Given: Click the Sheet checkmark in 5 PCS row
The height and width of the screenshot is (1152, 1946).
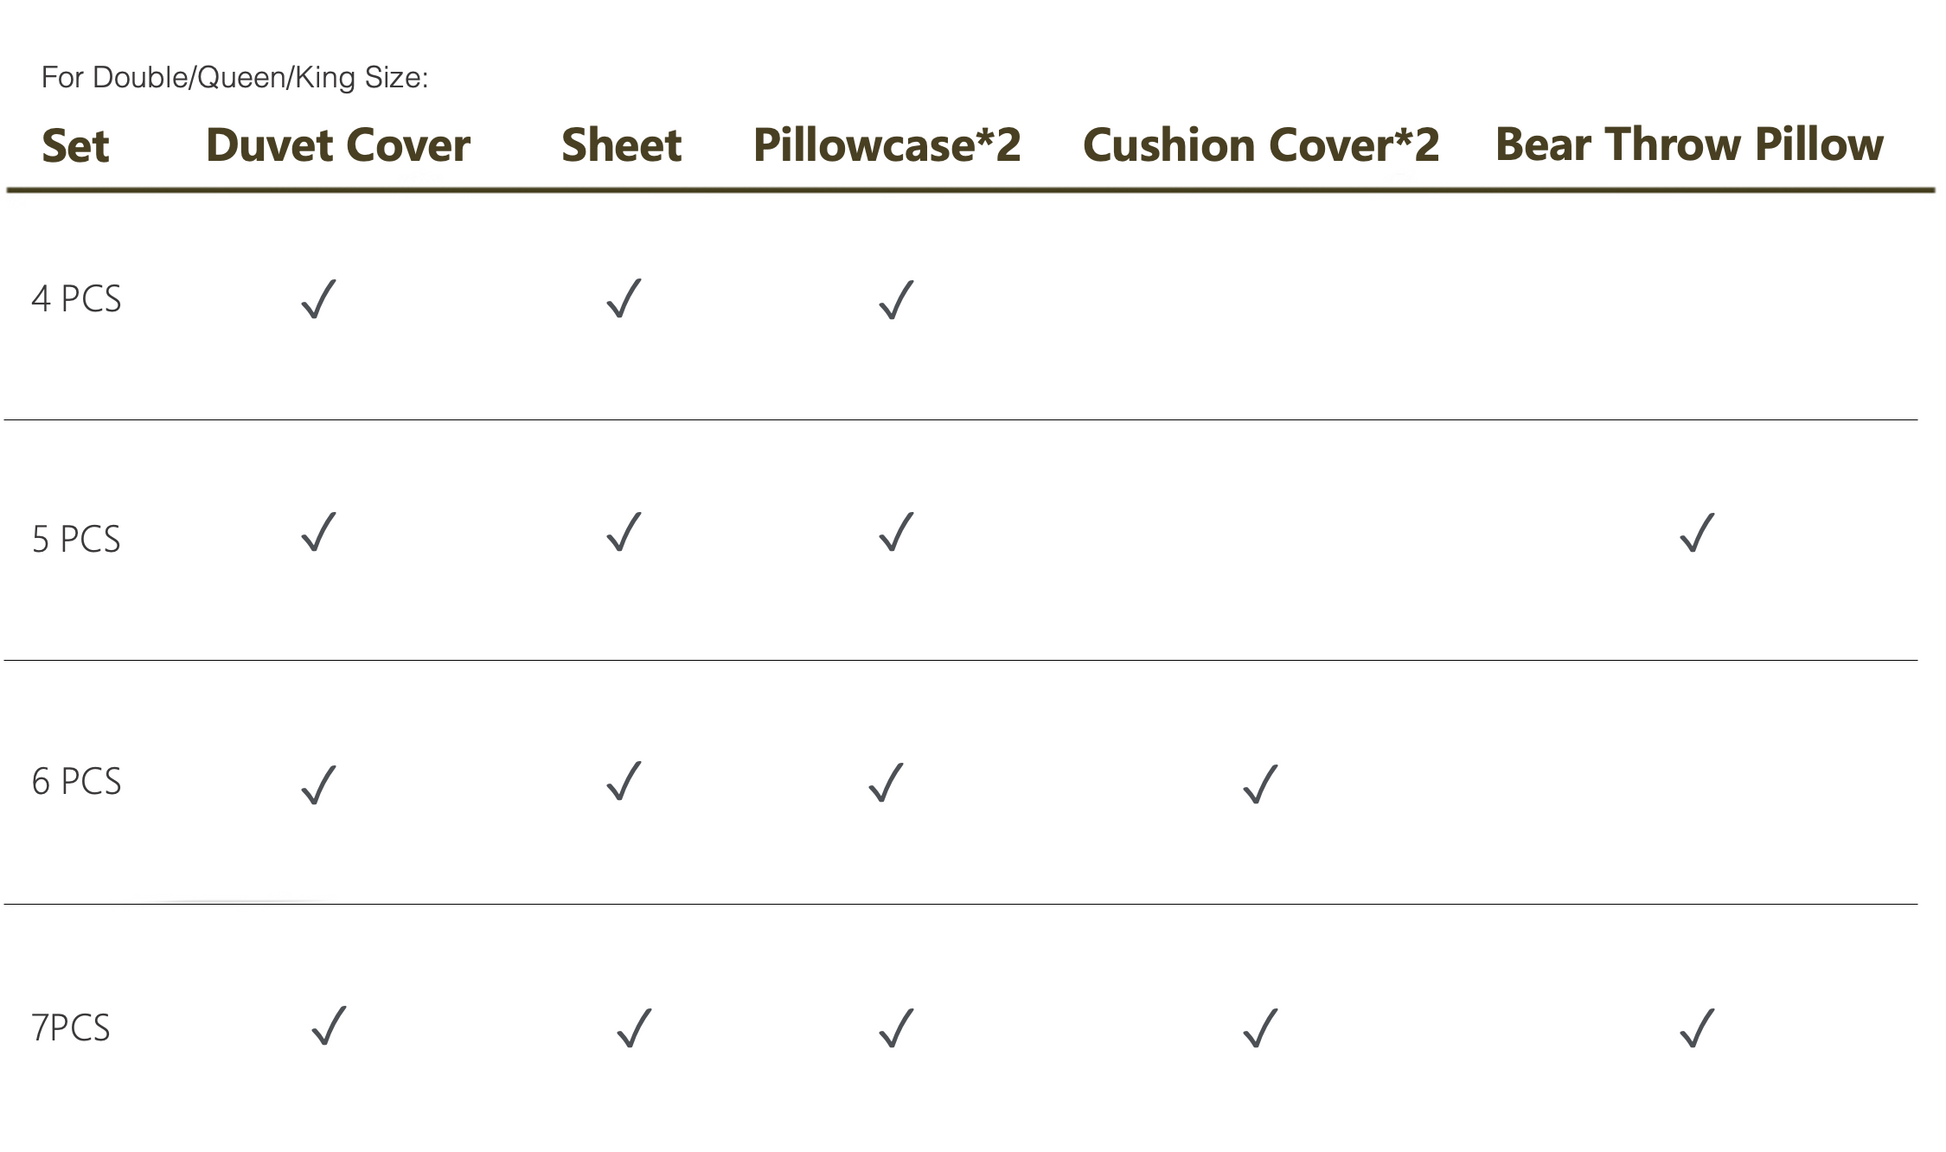Looking at the screenshot, I should point(624,532).
